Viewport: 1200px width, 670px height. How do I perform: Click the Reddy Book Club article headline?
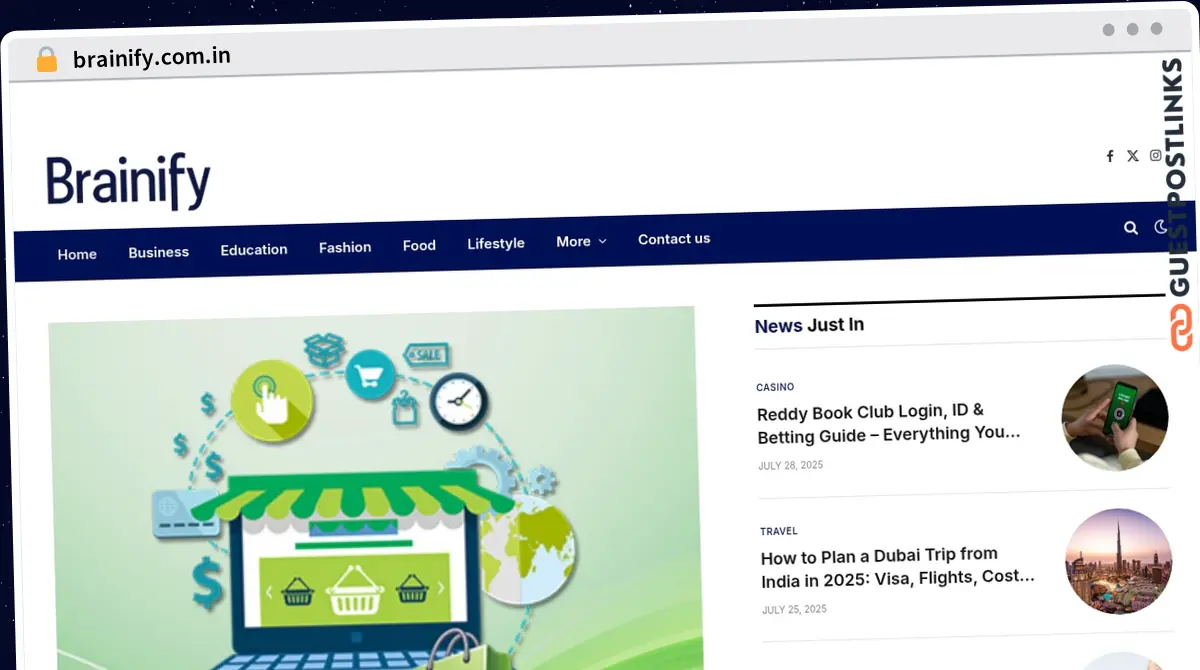click(889, 423)
